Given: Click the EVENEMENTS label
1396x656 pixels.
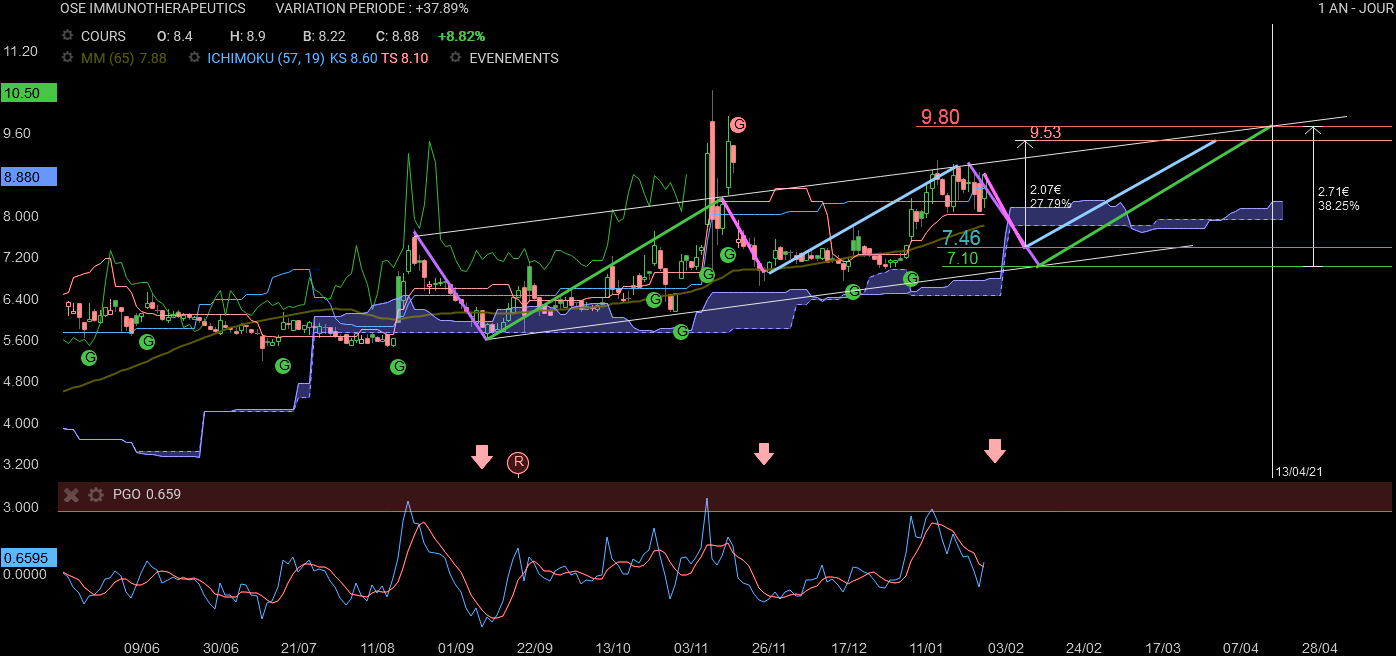Looking at the screenshot, I should click(514, 58).
